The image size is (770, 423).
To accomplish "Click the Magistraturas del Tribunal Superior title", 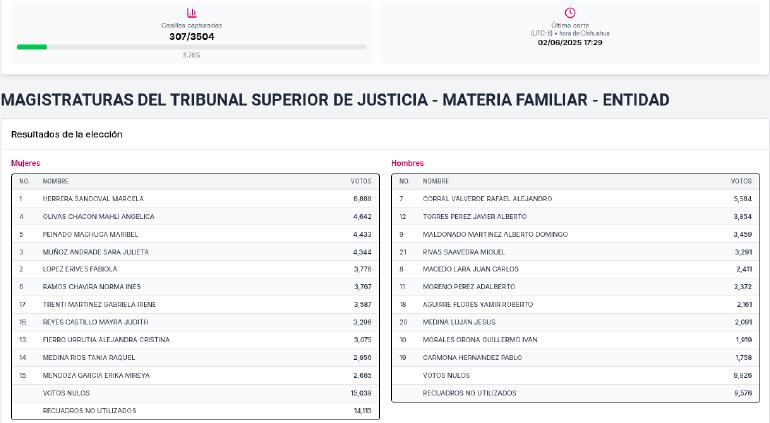I will [335, 100].
